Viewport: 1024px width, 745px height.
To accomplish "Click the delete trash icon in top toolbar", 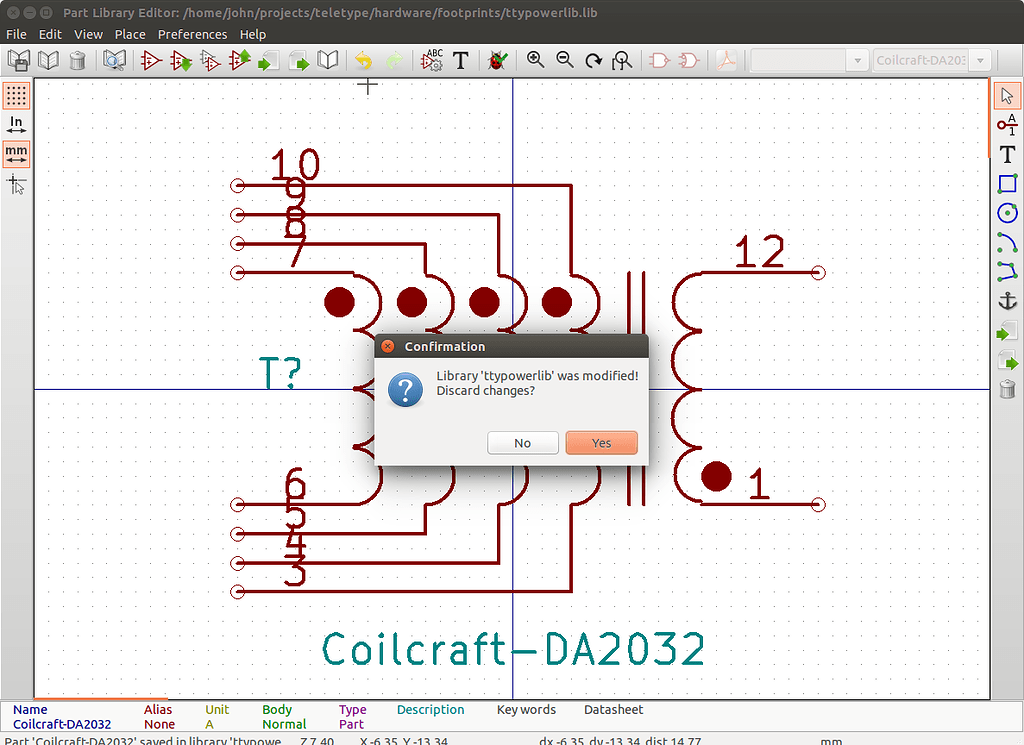I will tap(77, 61).
